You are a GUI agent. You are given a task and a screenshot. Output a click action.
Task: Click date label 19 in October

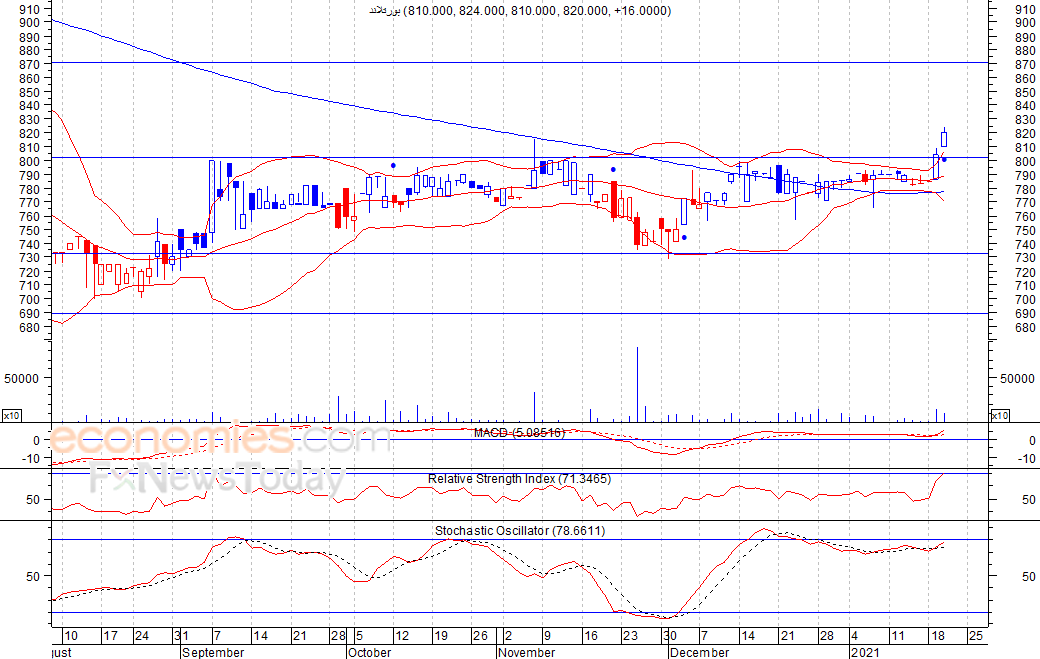coord(441,636)
